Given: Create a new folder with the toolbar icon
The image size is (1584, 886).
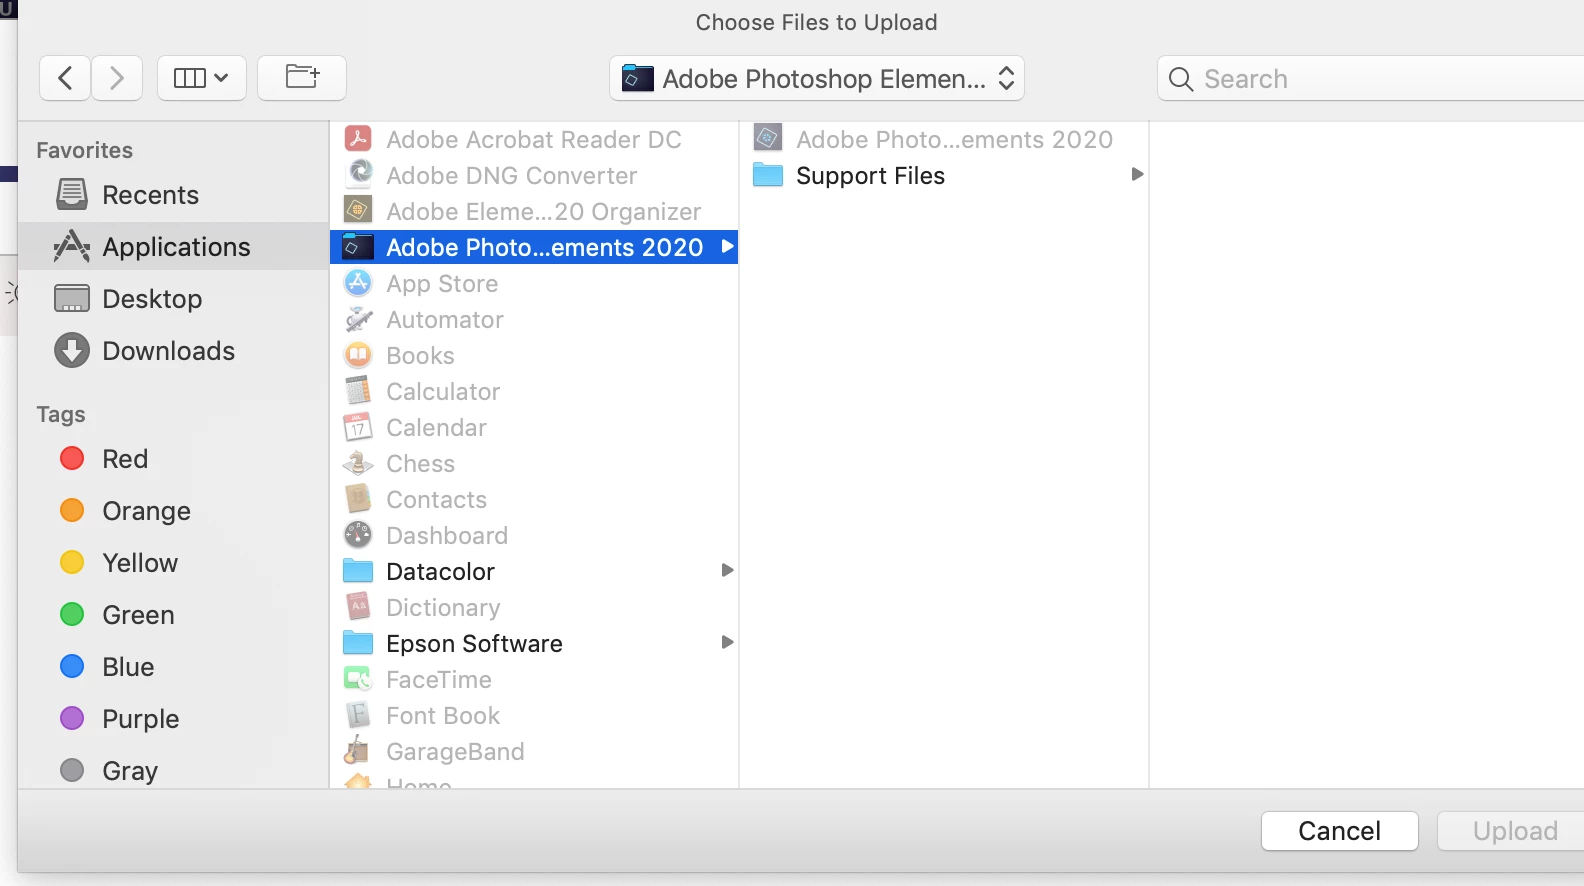Looking at the screenshot, I should (302, 78).
